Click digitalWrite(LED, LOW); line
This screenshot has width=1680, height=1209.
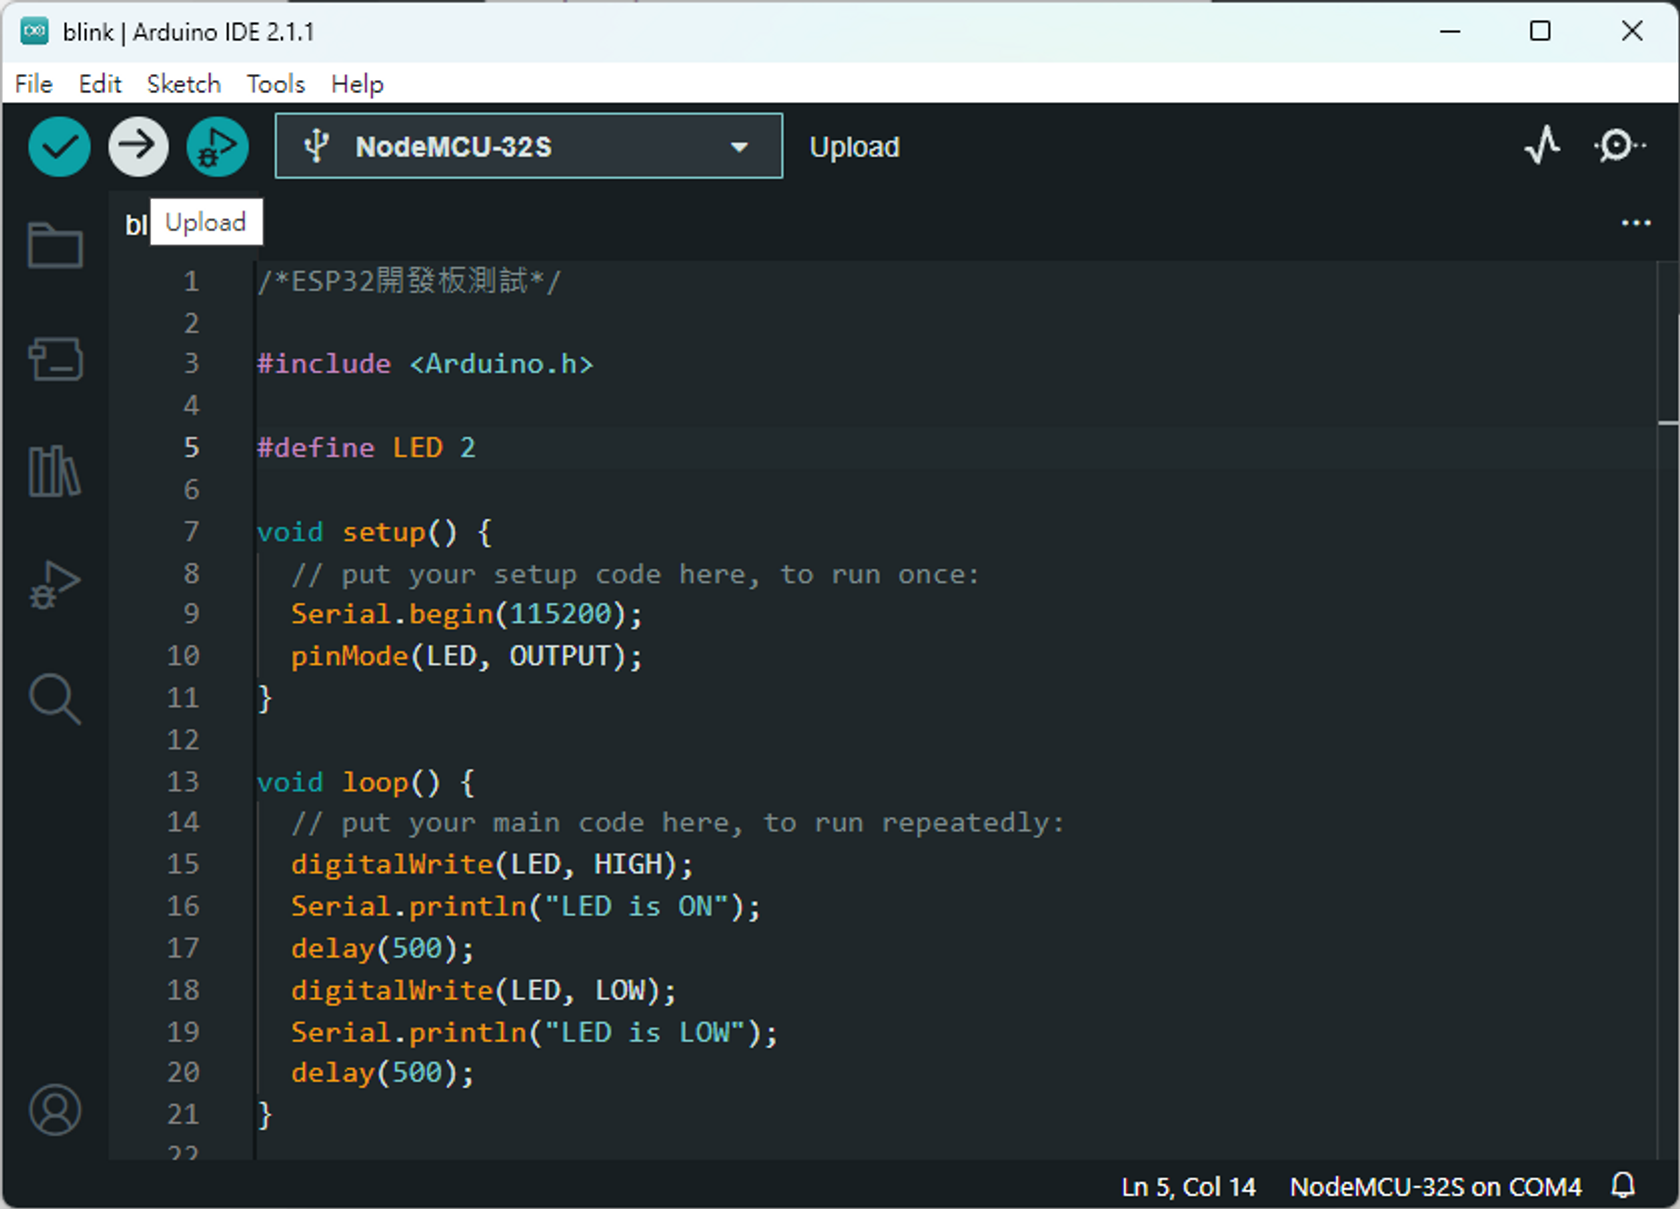[483, 990]
